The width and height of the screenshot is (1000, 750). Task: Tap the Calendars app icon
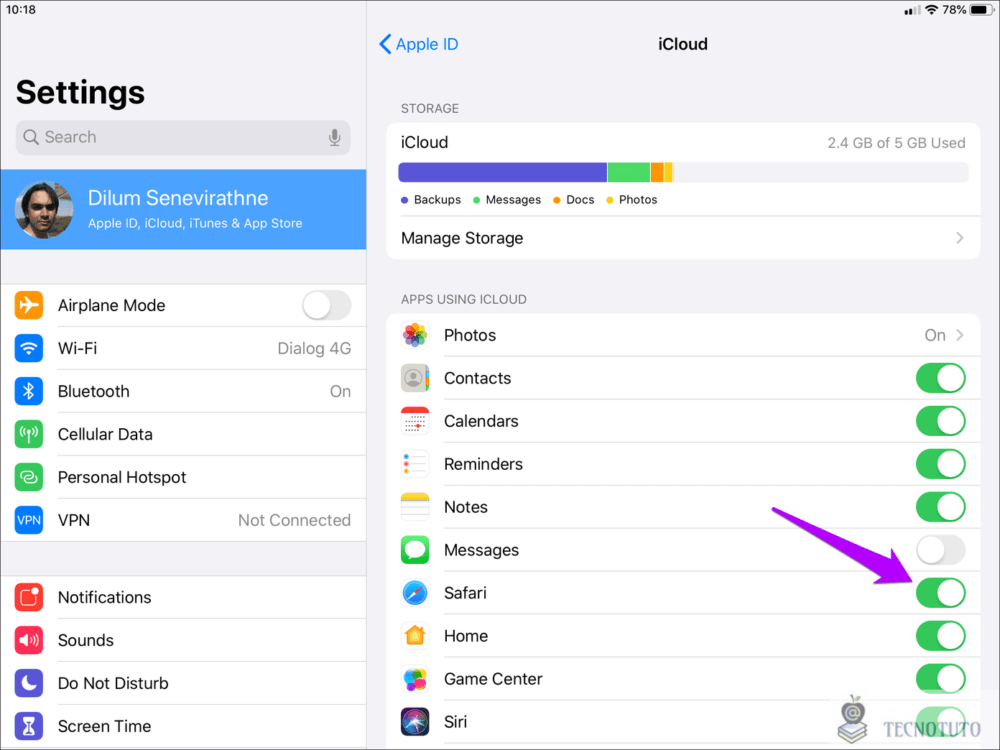415,421
